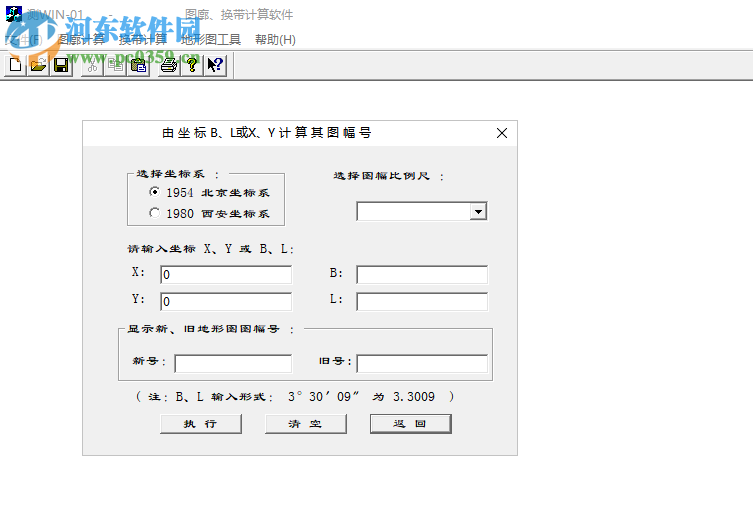
Task: Expand the 选择图幅比例尺 dropdown arrow
Action: point(478,211)
